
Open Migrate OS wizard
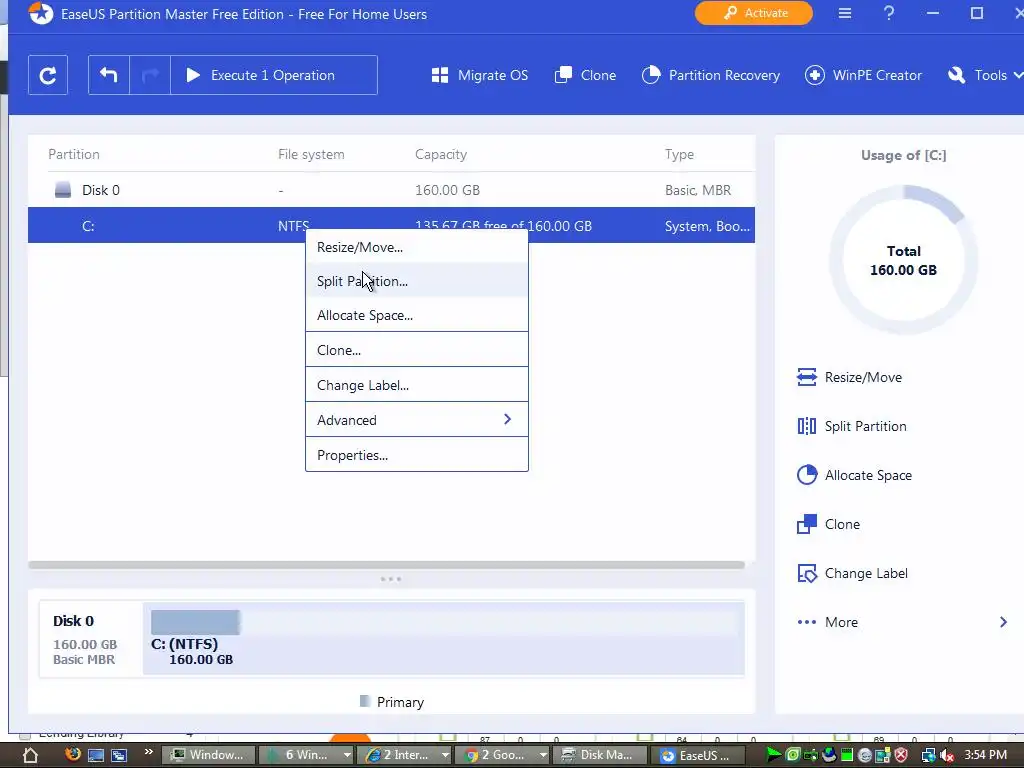tap(479, 75)
